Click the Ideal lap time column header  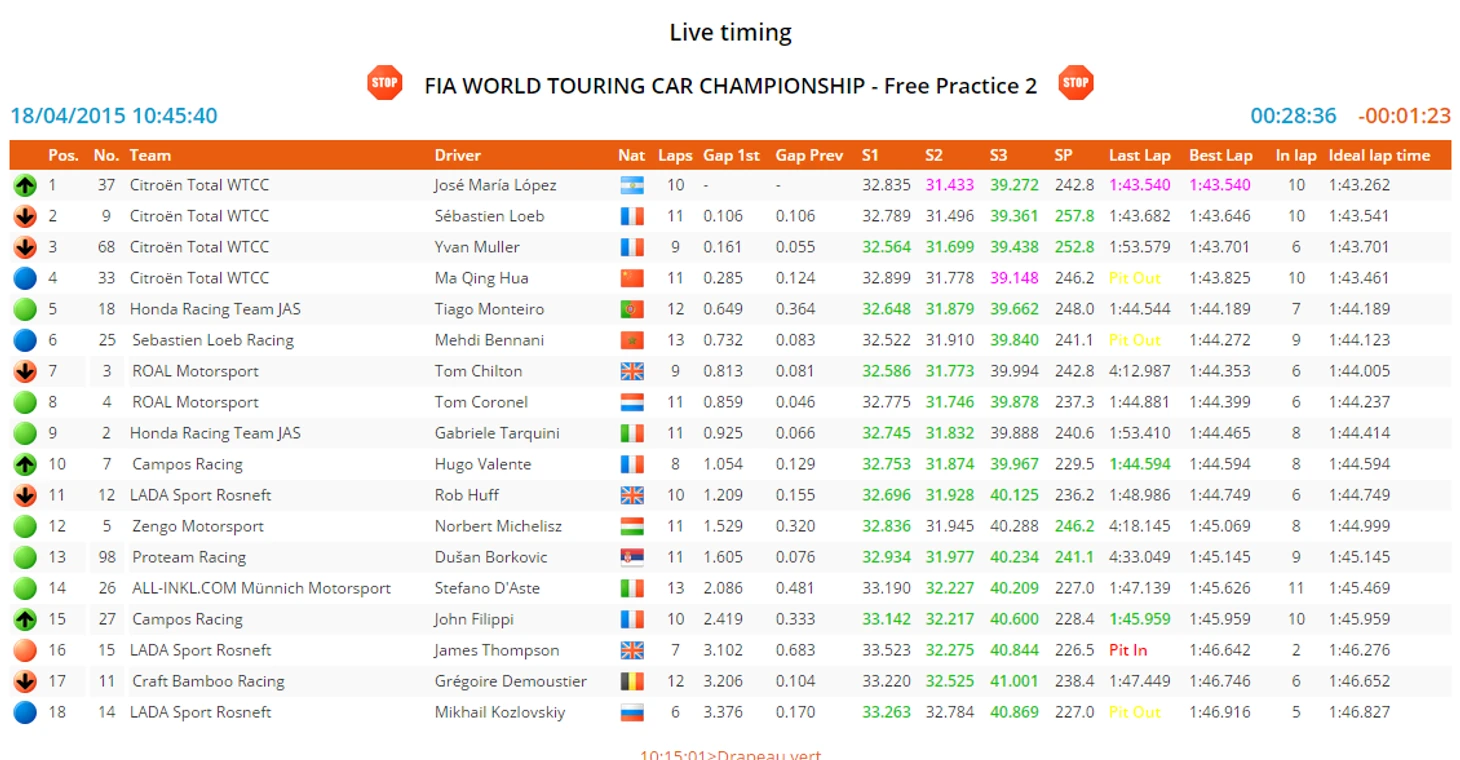click(1379, 155)
